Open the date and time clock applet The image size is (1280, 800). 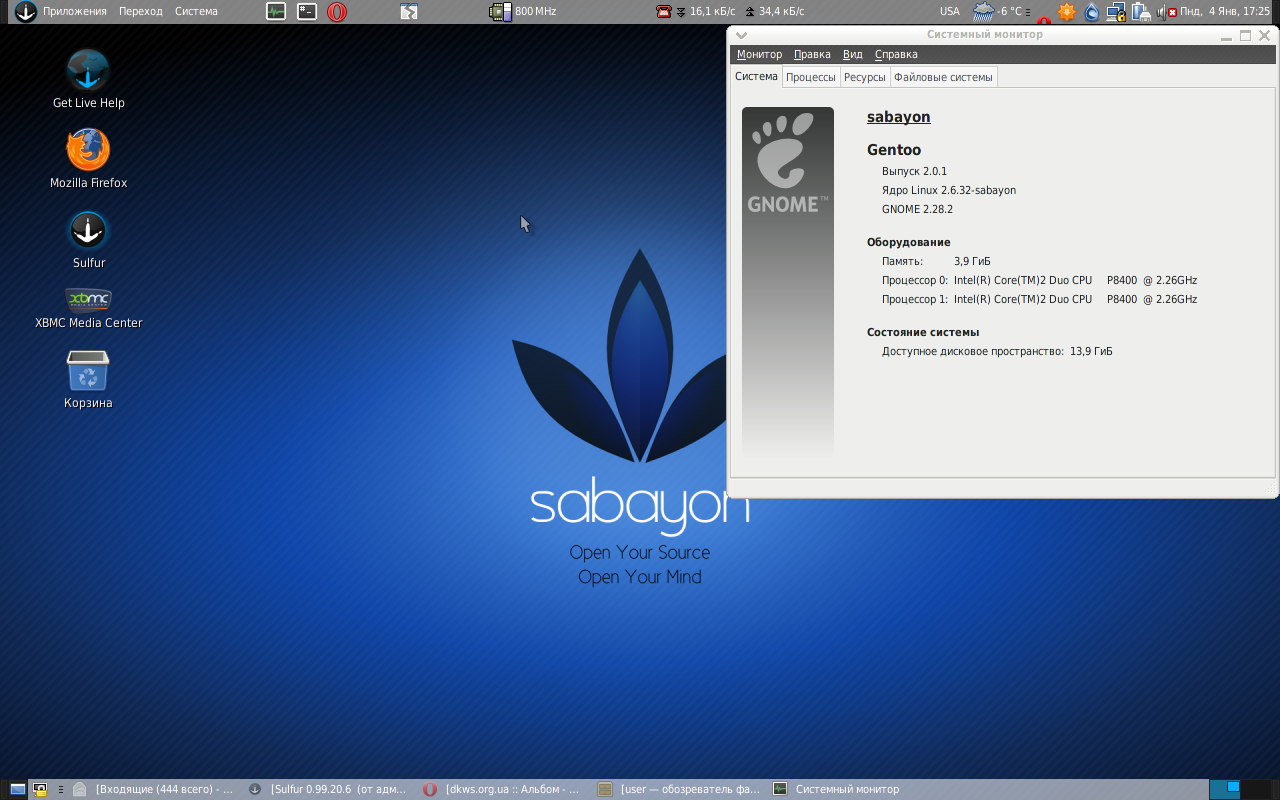(1224, 11)
